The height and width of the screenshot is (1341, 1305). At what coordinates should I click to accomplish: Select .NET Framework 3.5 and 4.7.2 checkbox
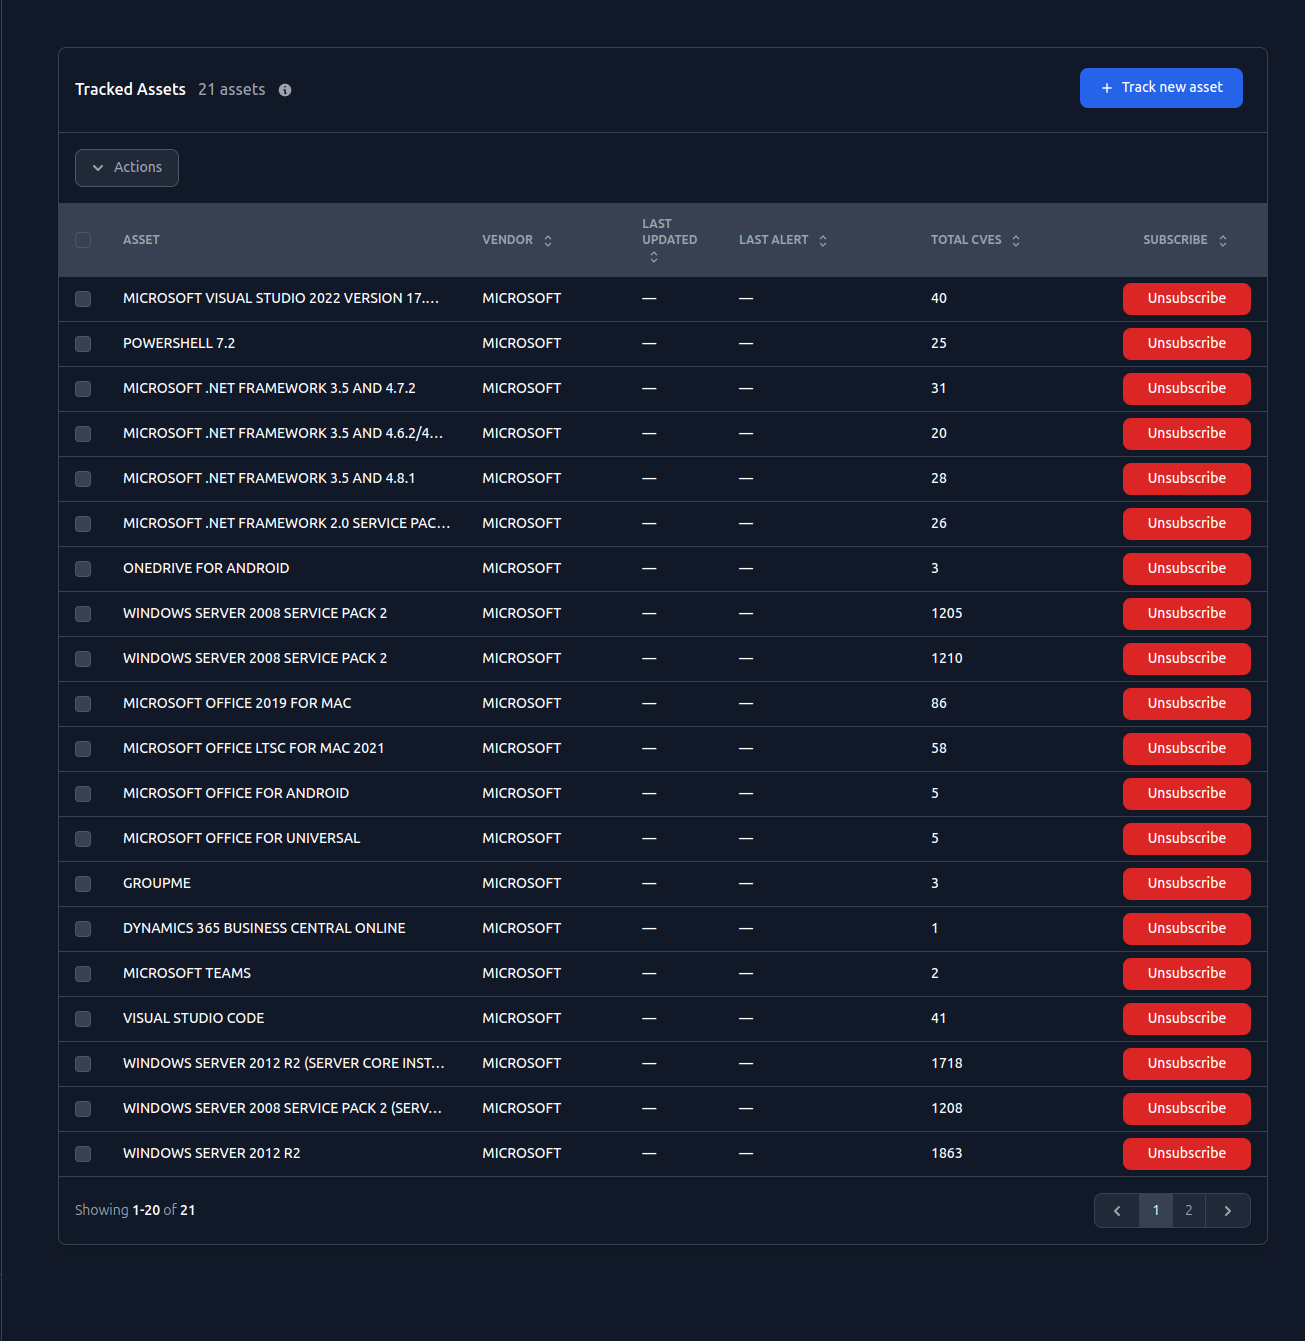tap(83, 389)
